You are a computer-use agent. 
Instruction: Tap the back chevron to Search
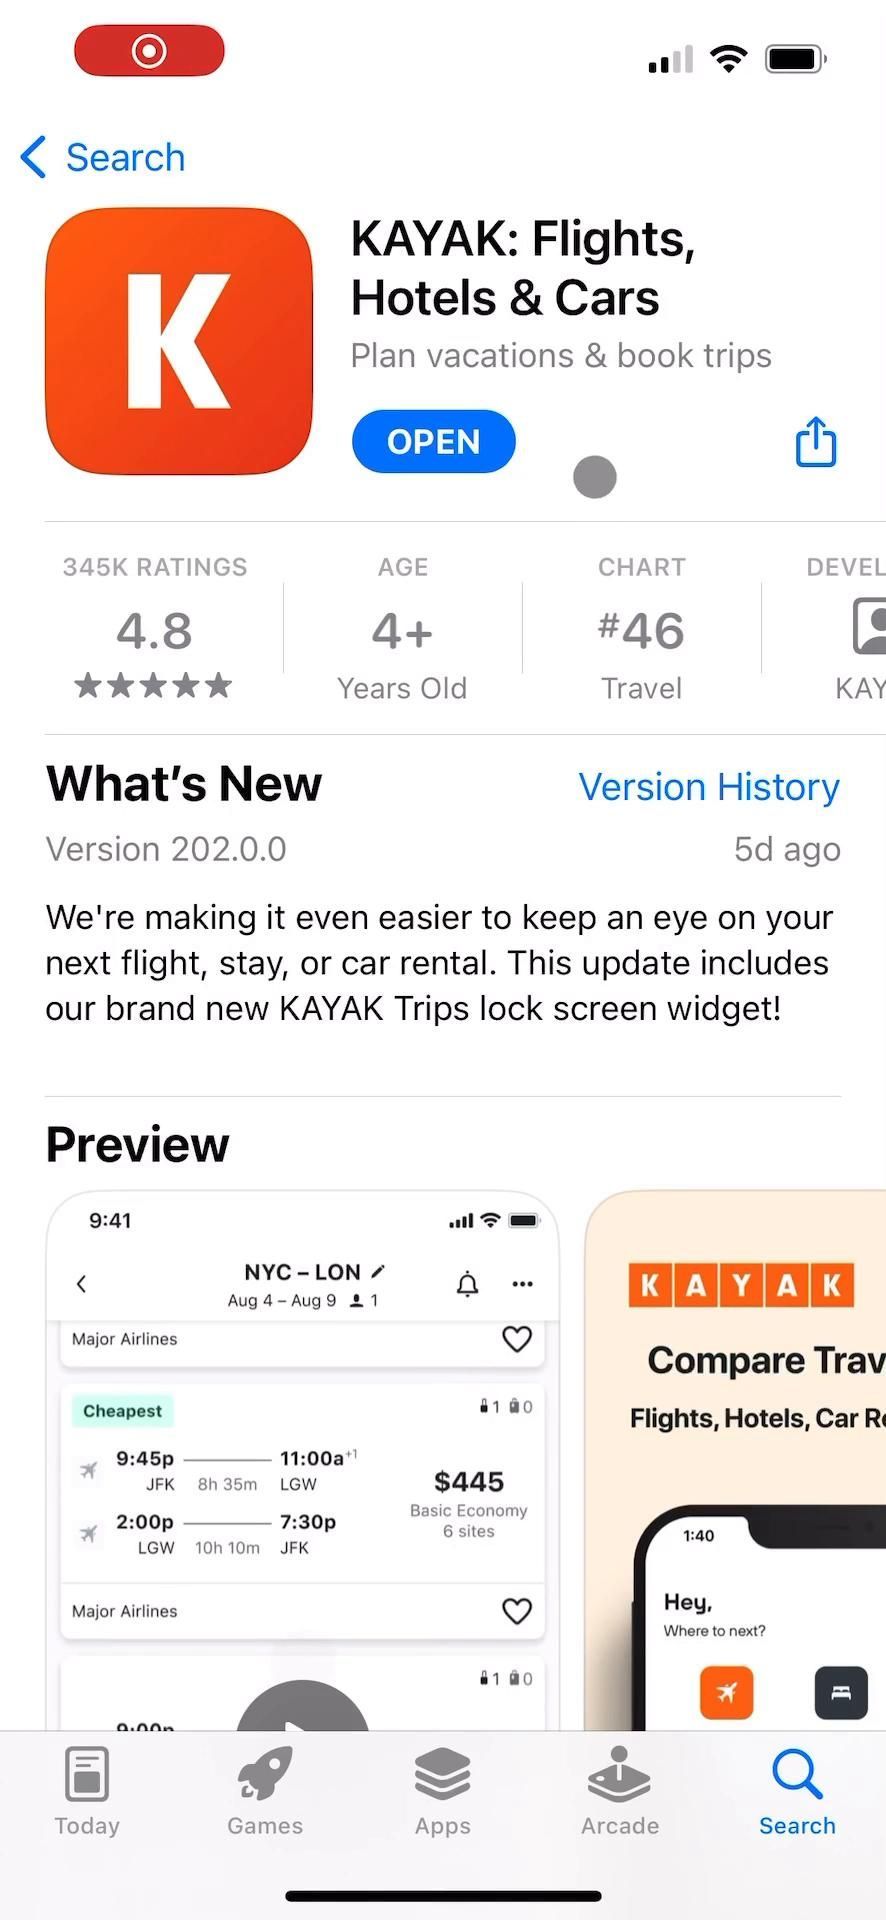pos(34,158)
